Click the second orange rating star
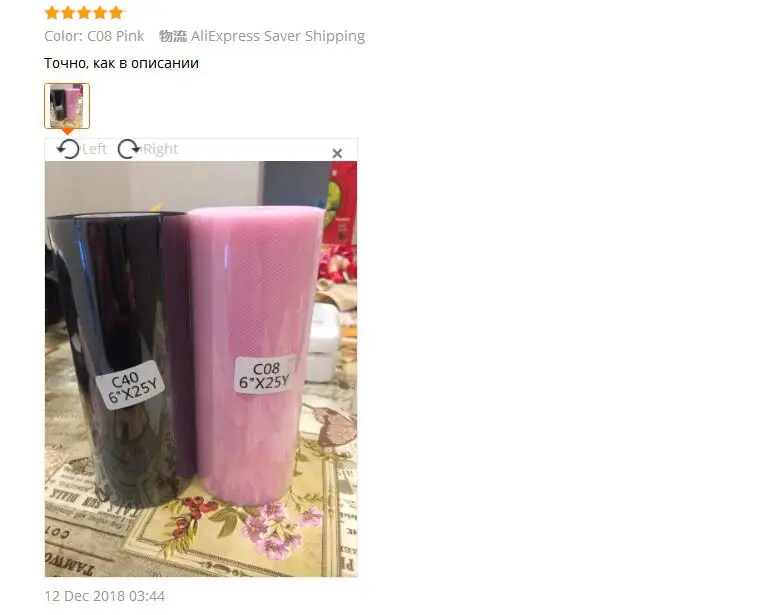 pos(68,13)
